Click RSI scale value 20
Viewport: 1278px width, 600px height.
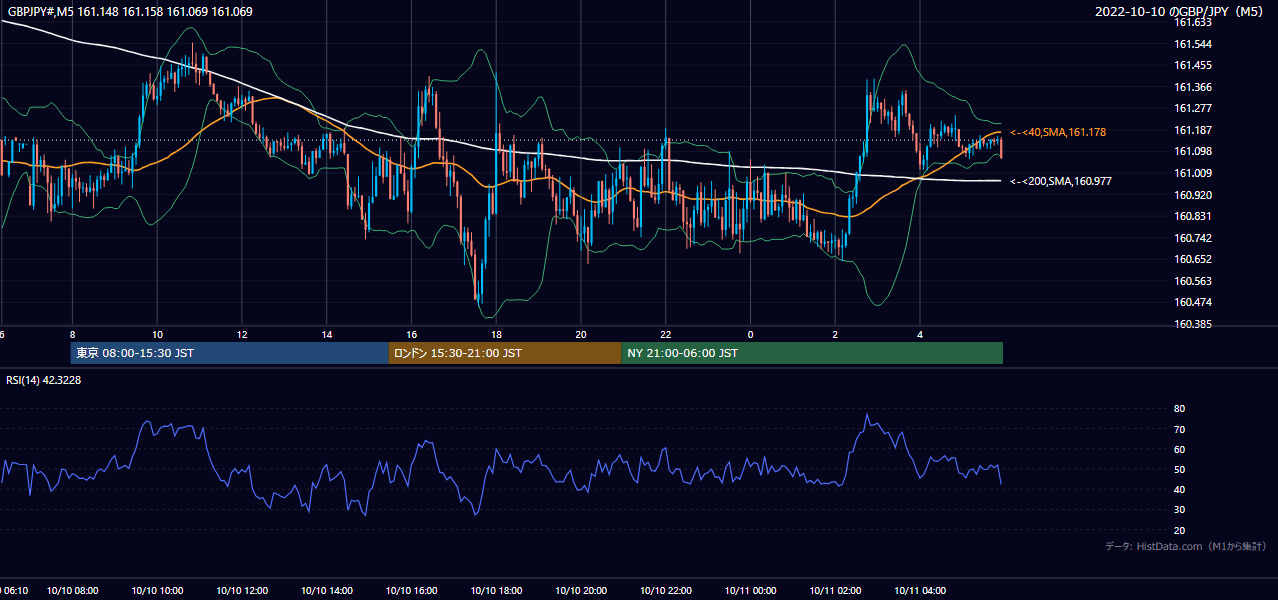pos(1180,530)
